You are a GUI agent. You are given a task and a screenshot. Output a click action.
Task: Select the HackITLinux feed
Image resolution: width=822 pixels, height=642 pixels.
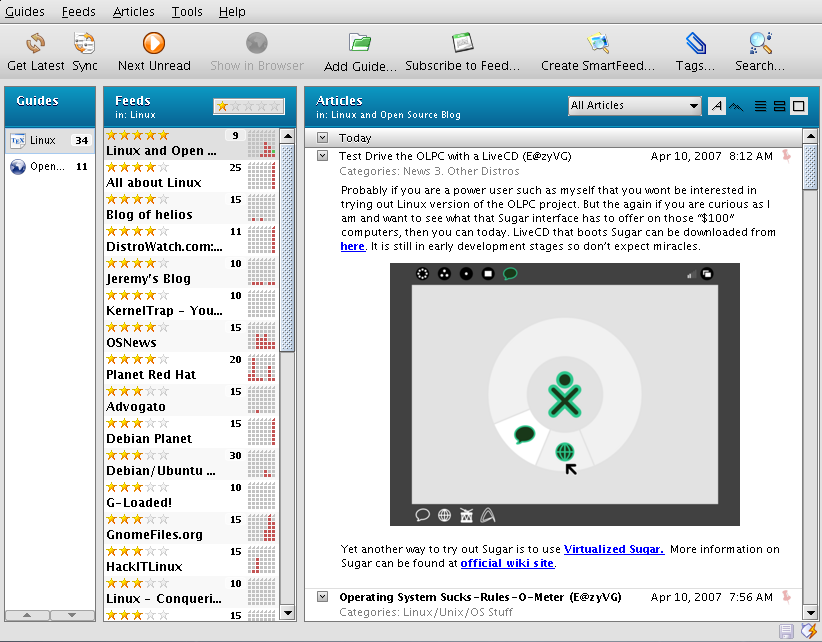point(191,559)
